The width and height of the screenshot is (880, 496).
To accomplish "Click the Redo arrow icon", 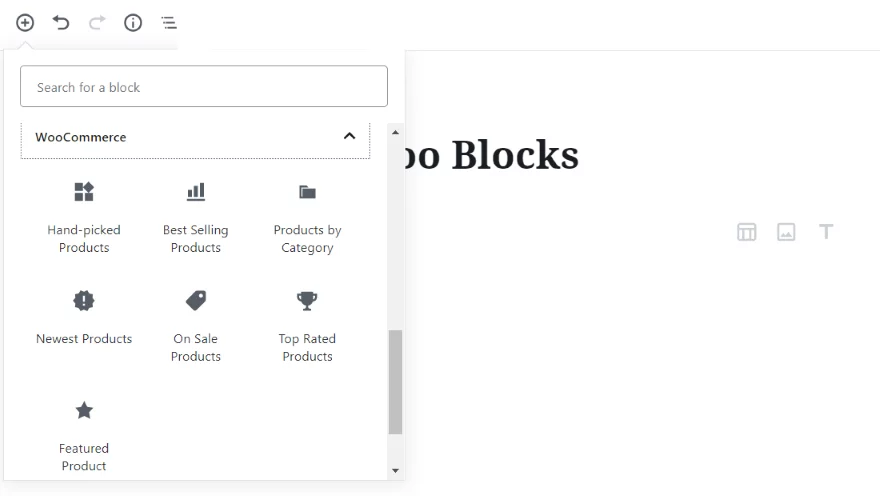I will coord(97,23).
